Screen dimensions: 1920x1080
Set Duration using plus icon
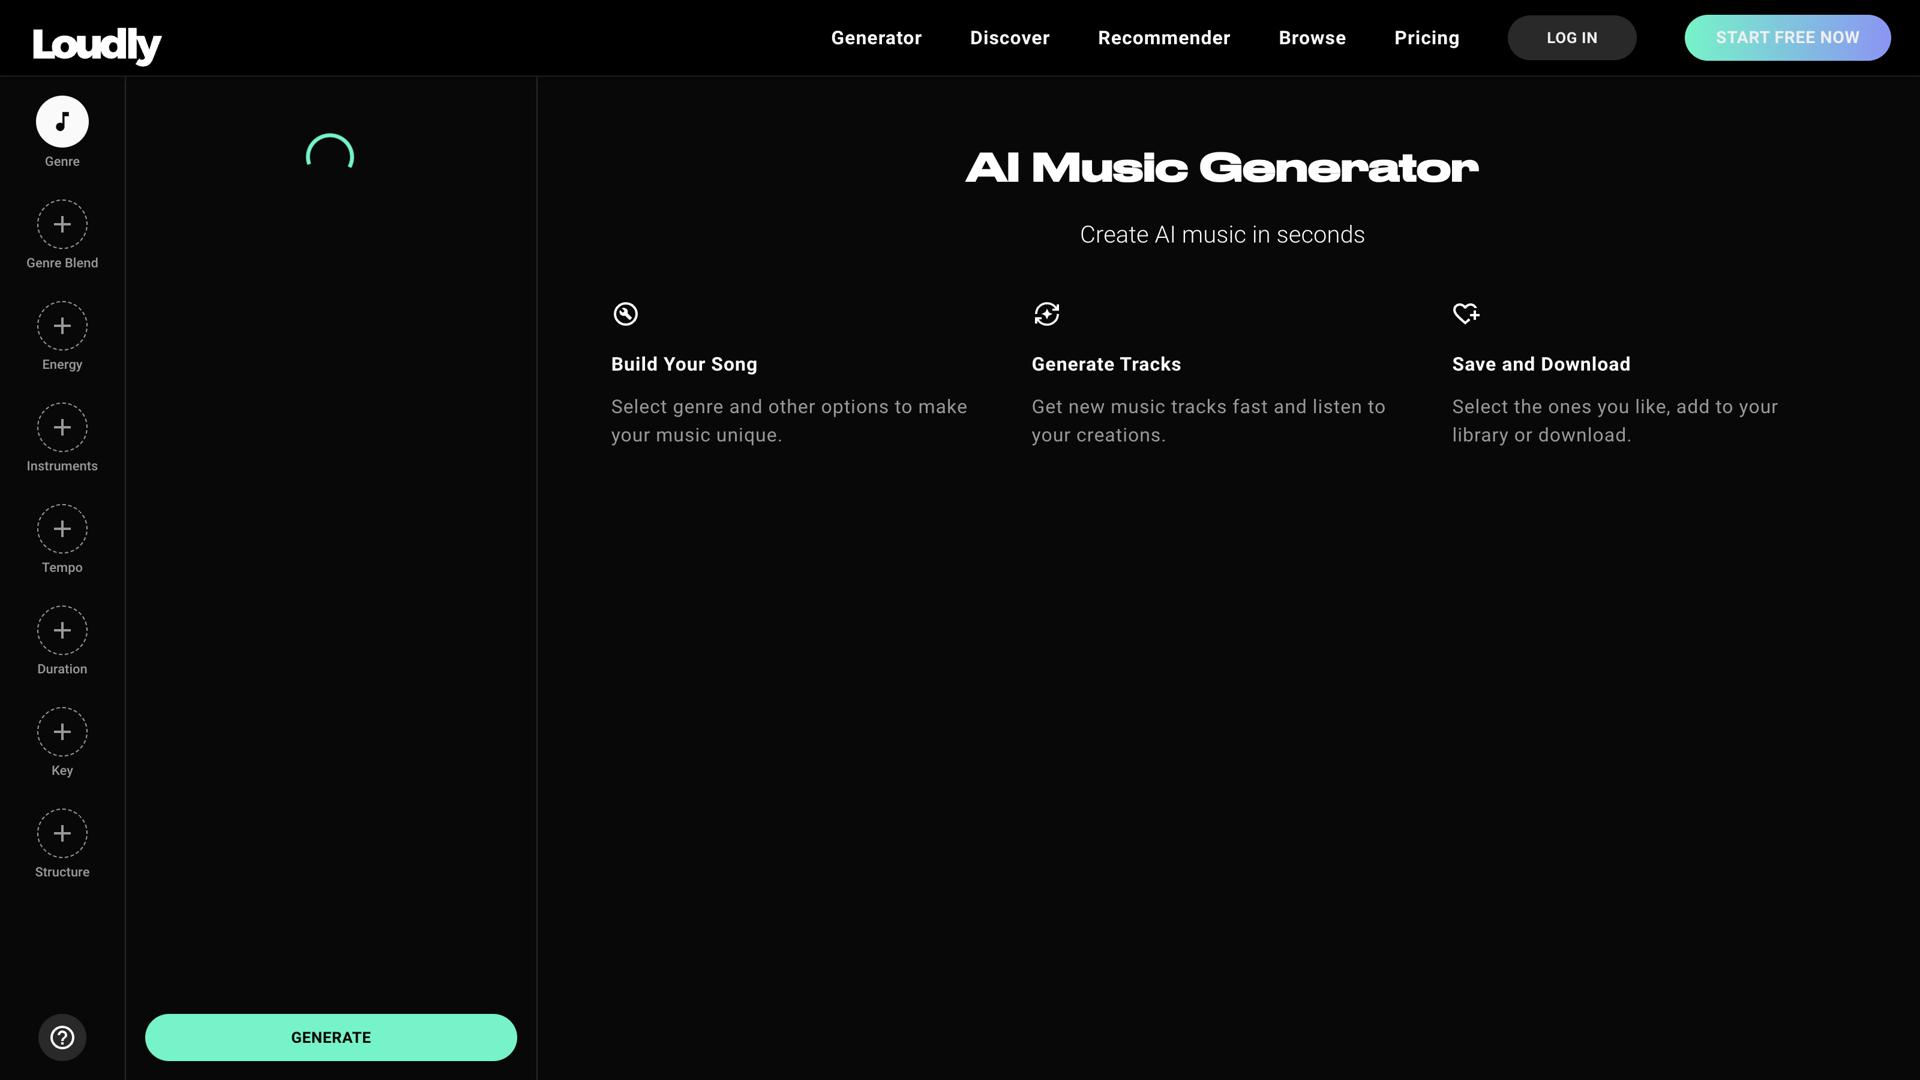tap(62, 630)
